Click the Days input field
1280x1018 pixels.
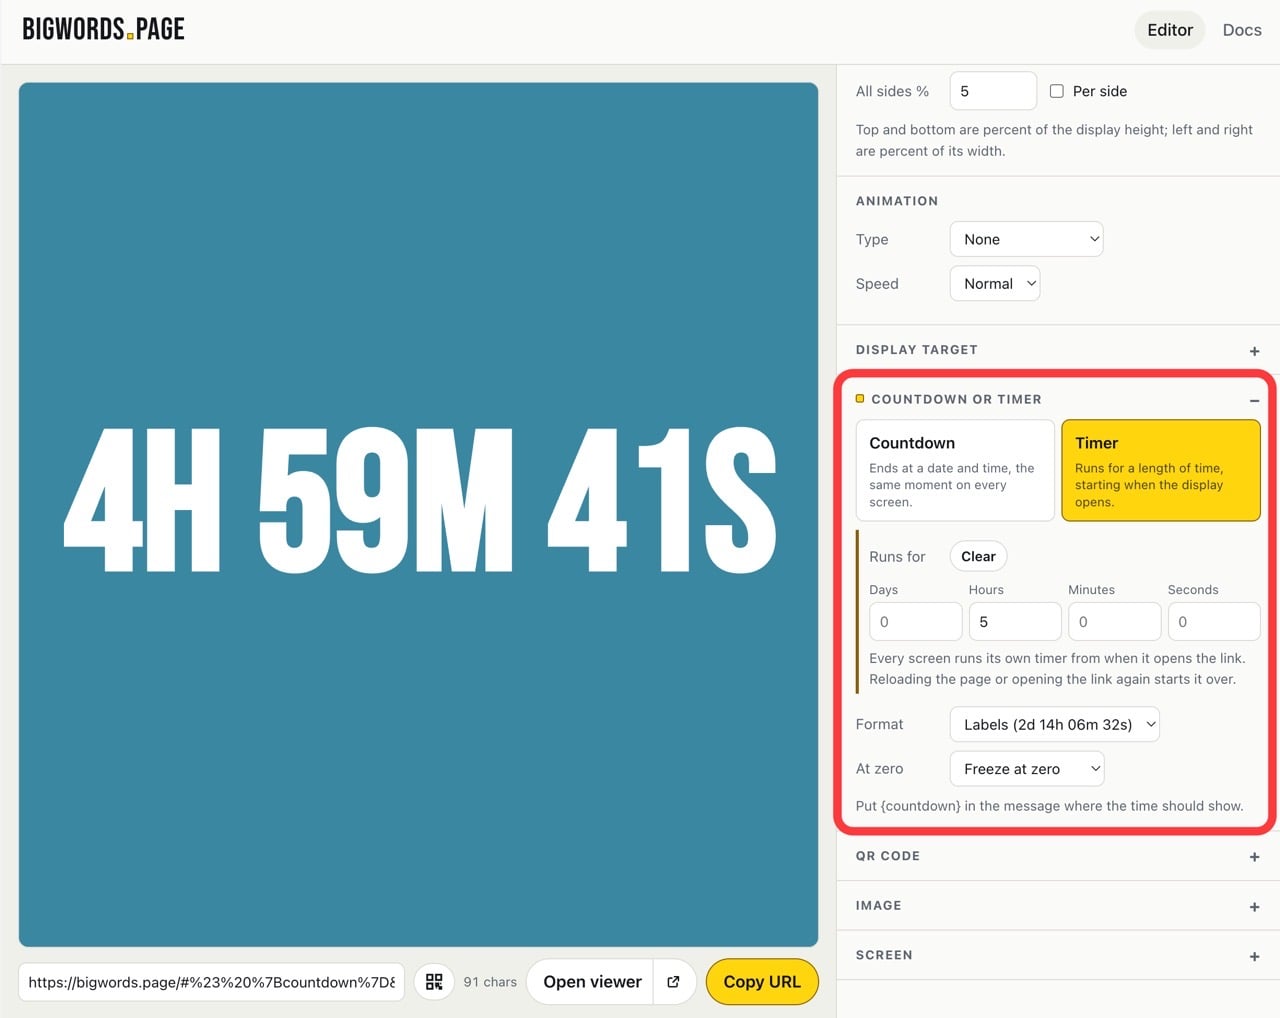coord(915,622)
